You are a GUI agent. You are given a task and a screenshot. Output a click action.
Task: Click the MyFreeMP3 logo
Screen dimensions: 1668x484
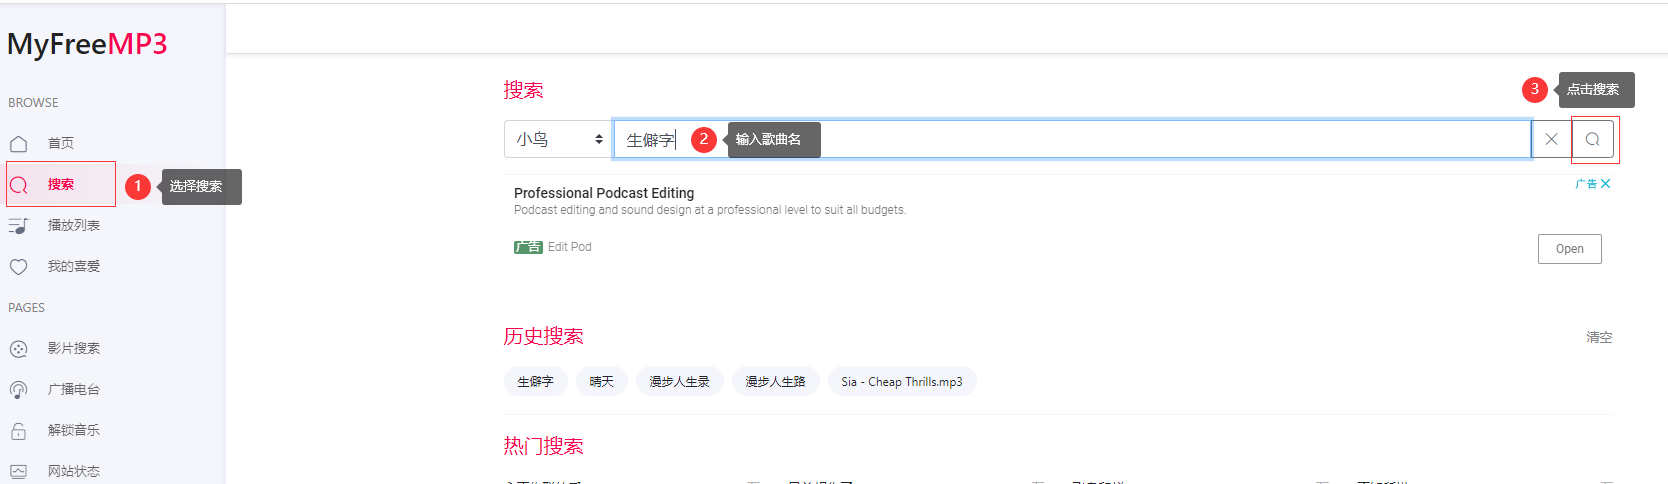pyautogui.click(x=87, y=44)
